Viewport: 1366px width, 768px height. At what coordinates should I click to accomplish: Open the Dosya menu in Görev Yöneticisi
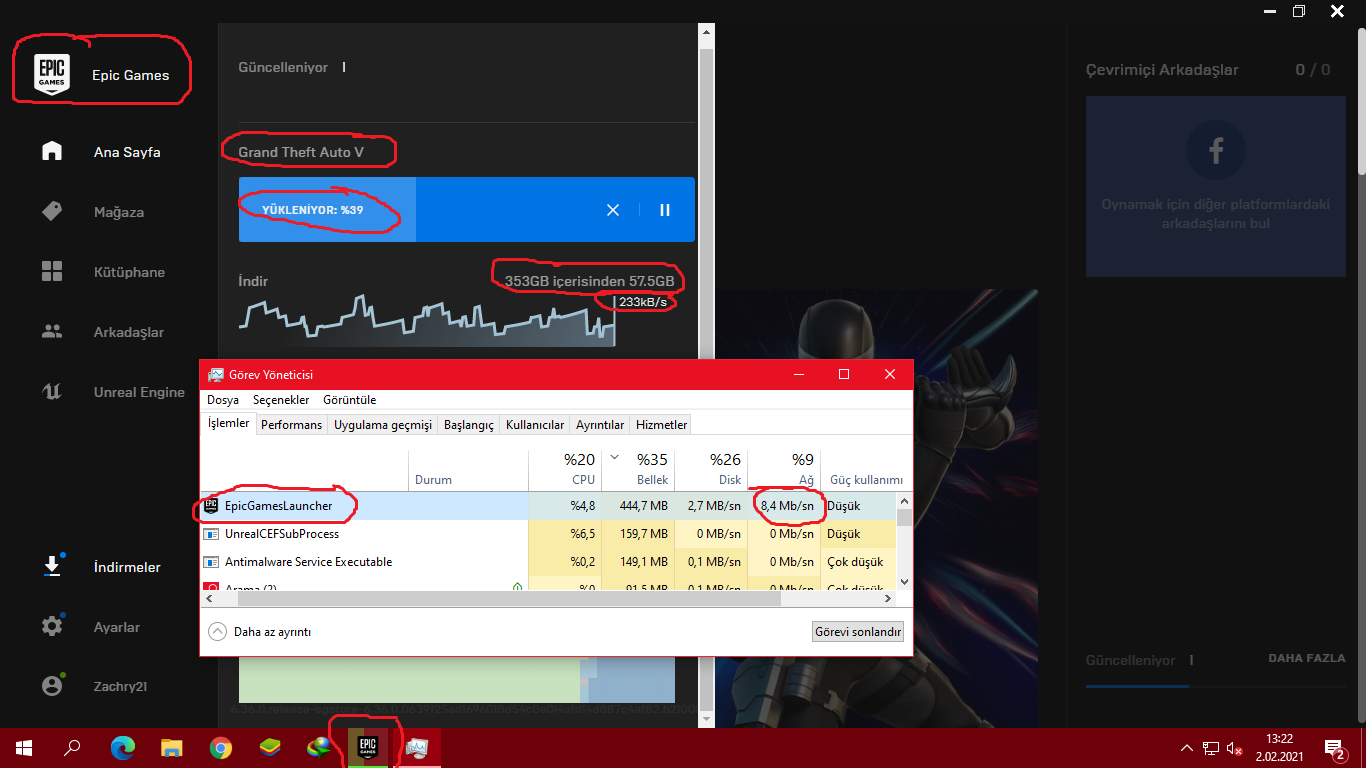223,400
